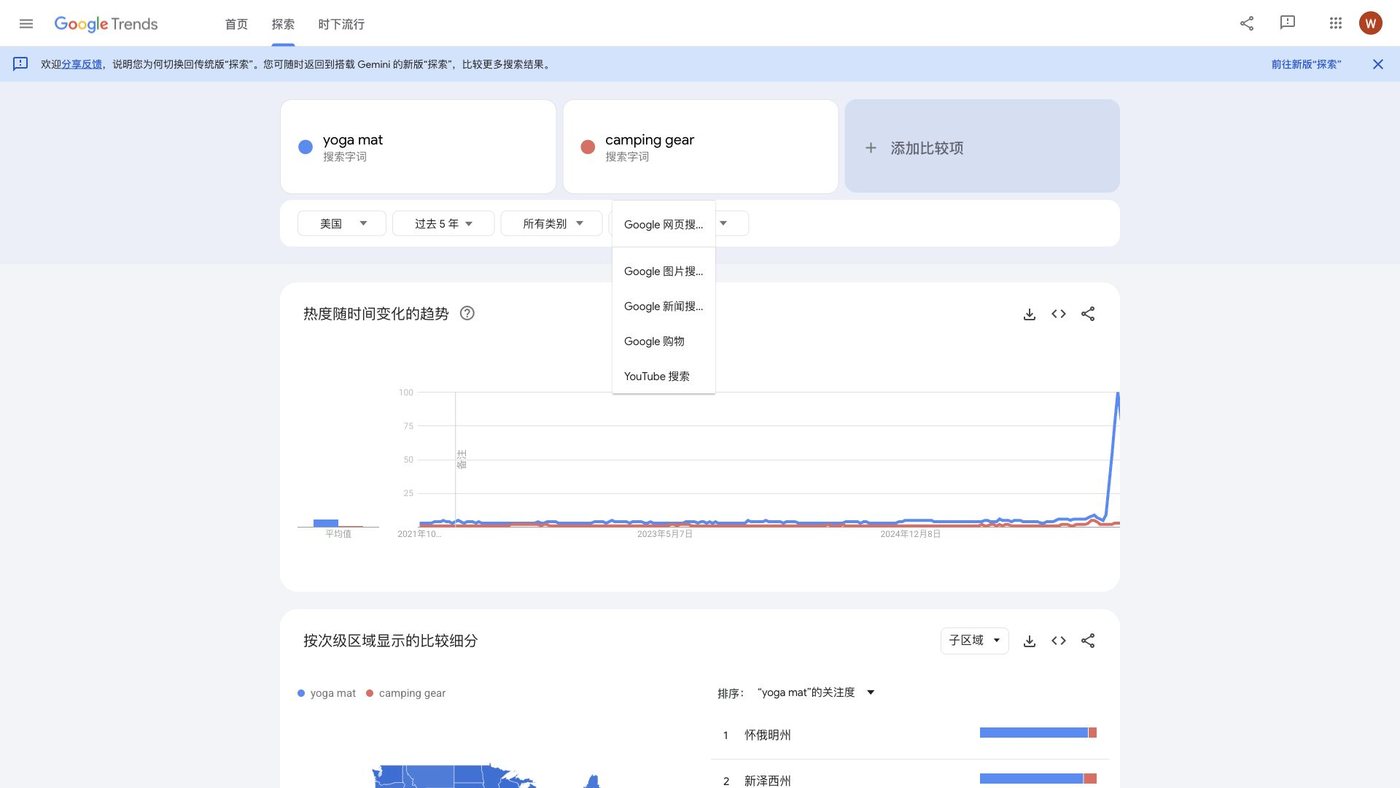Image resolution: width=1400 pixels, height=788 pixels.
Task: Open the main hamburger menu
Action: pyautogui.click(x=26, y=23)
